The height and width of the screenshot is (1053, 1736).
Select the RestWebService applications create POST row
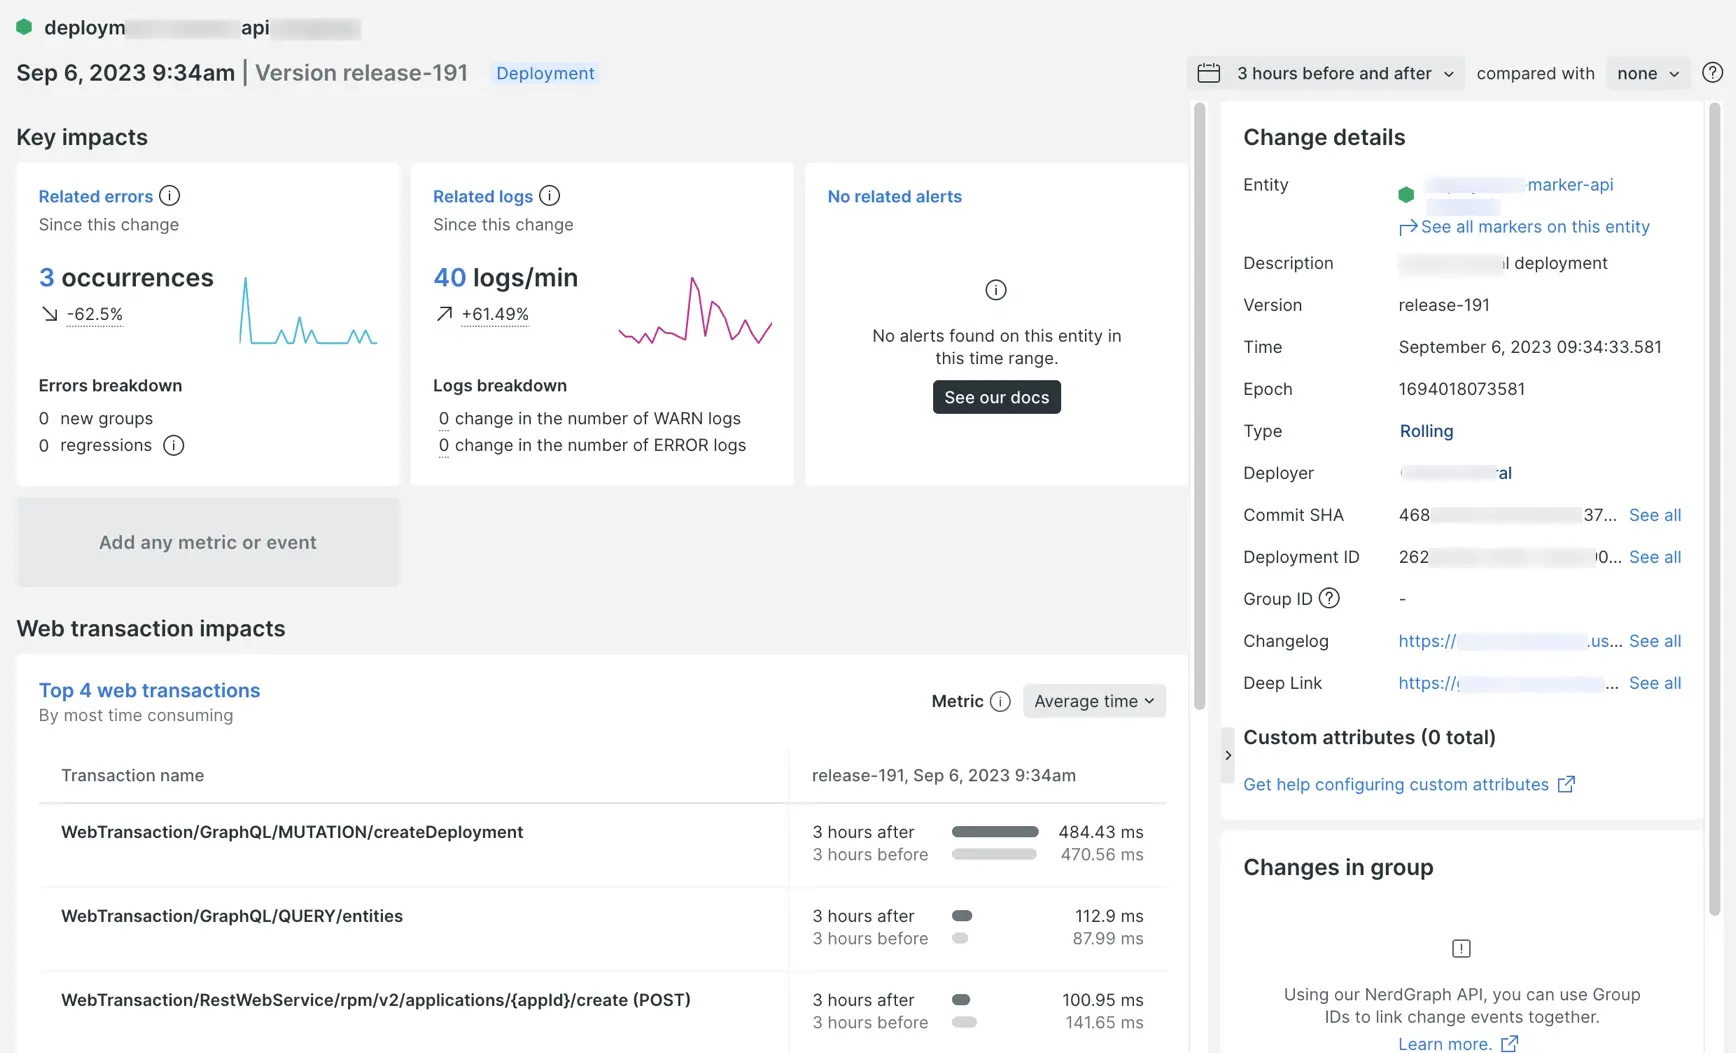point(602,1012)
